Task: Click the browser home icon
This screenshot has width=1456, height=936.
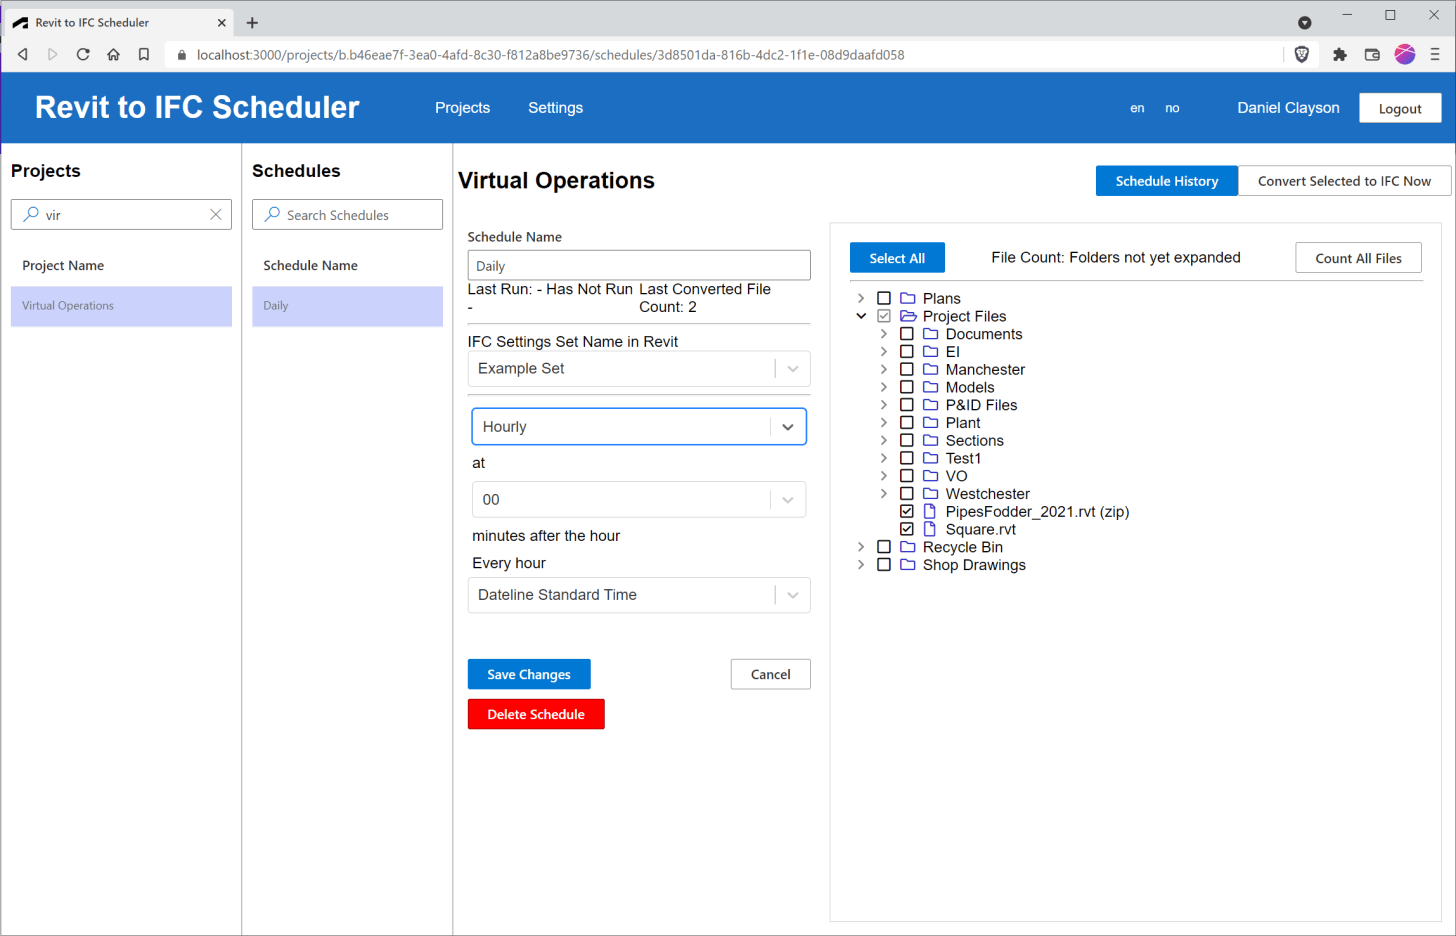Action: (113, 54)
